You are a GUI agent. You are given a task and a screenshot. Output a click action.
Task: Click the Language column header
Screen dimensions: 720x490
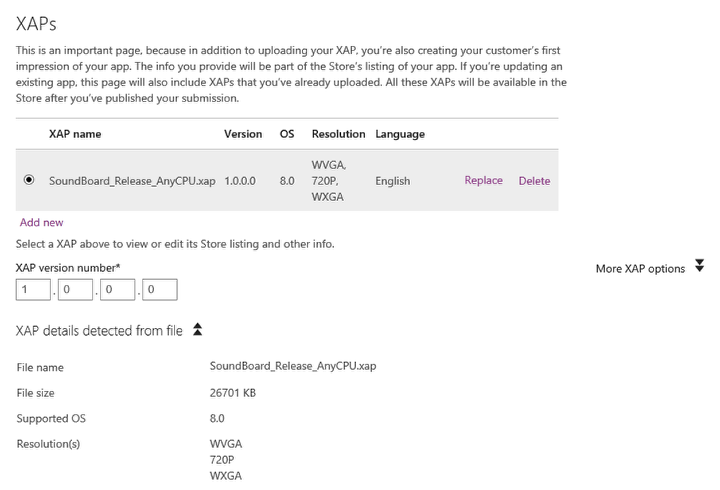click(400, 134)
